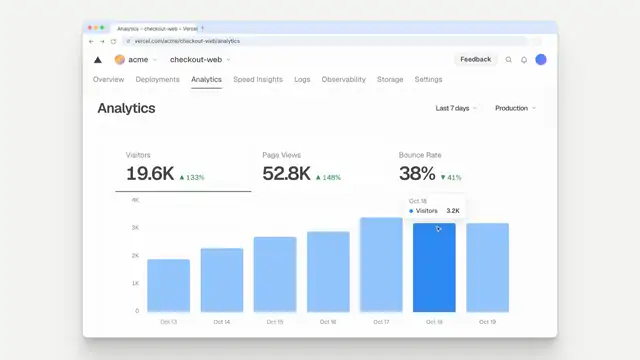This screenshot has width=640, height=360.
Task: Open the Production environment dropdown
Action: click(516, 108)
